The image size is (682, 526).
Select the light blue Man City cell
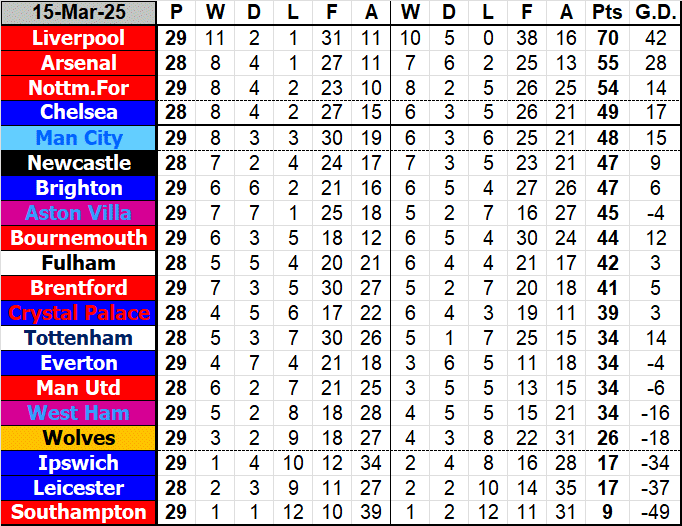(79, 138)
